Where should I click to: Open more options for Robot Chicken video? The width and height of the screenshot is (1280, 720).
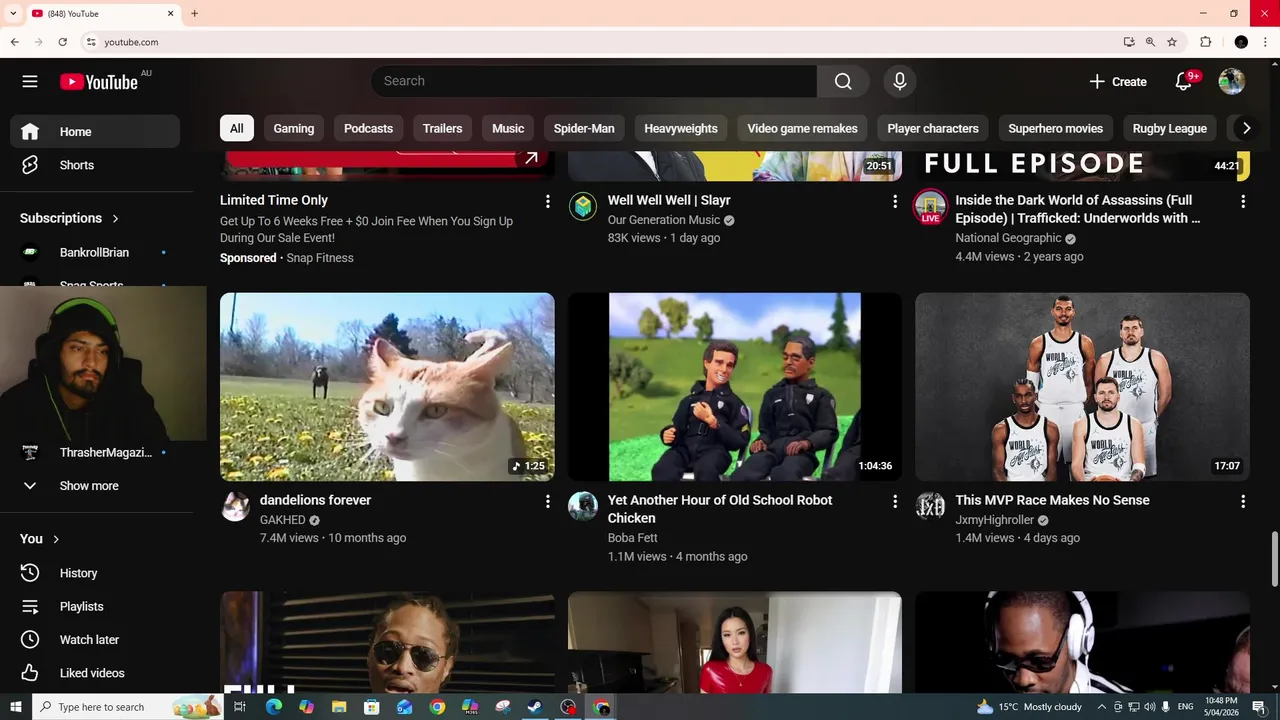point(895,501)
